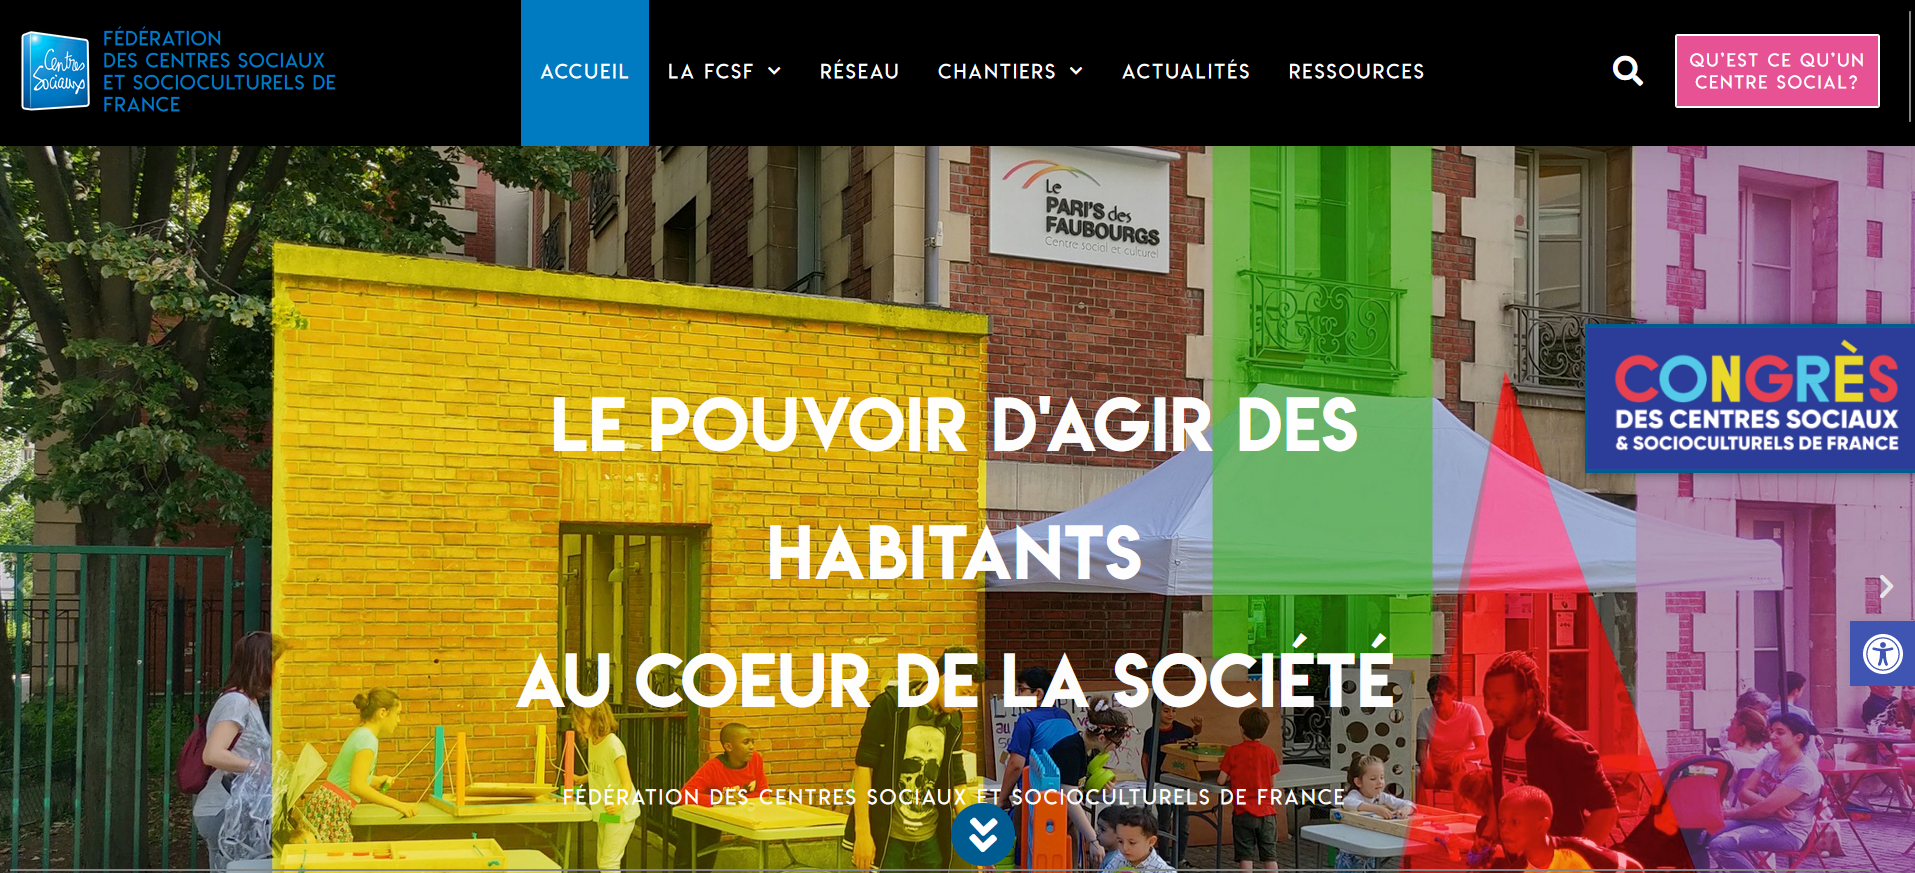
Task: Go to previous slide using left arrow
Action: (20, 586)
